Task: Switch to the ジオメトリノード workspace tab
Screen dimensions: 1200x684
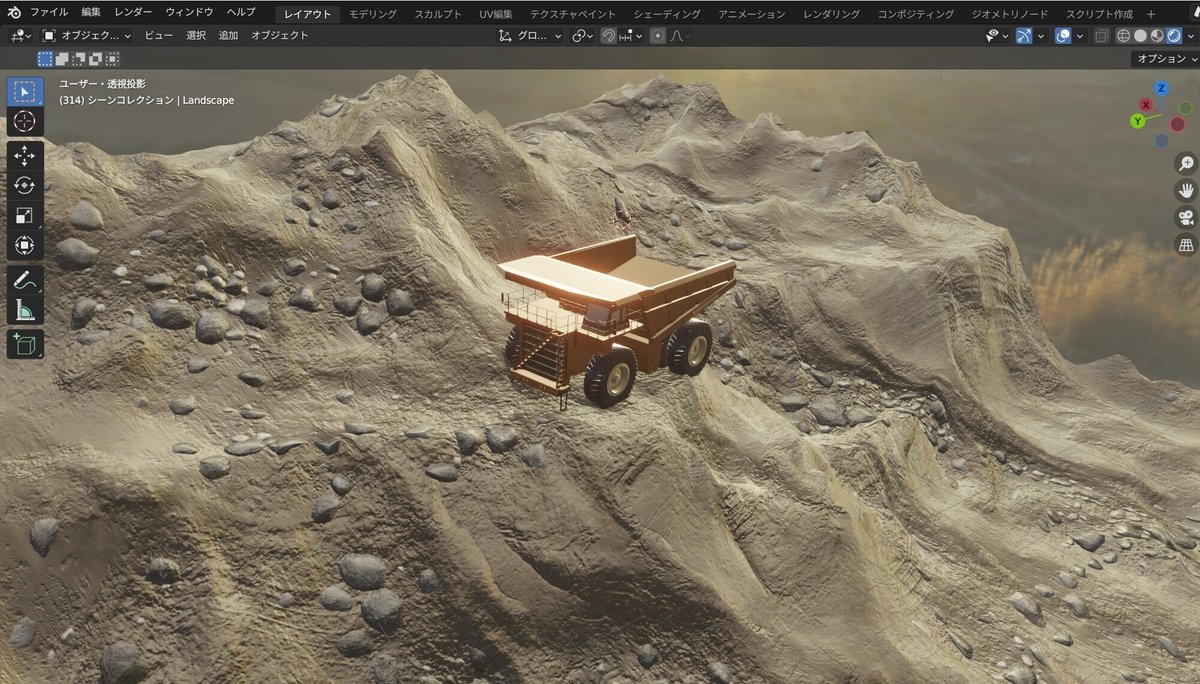Action: [1010, 14]
